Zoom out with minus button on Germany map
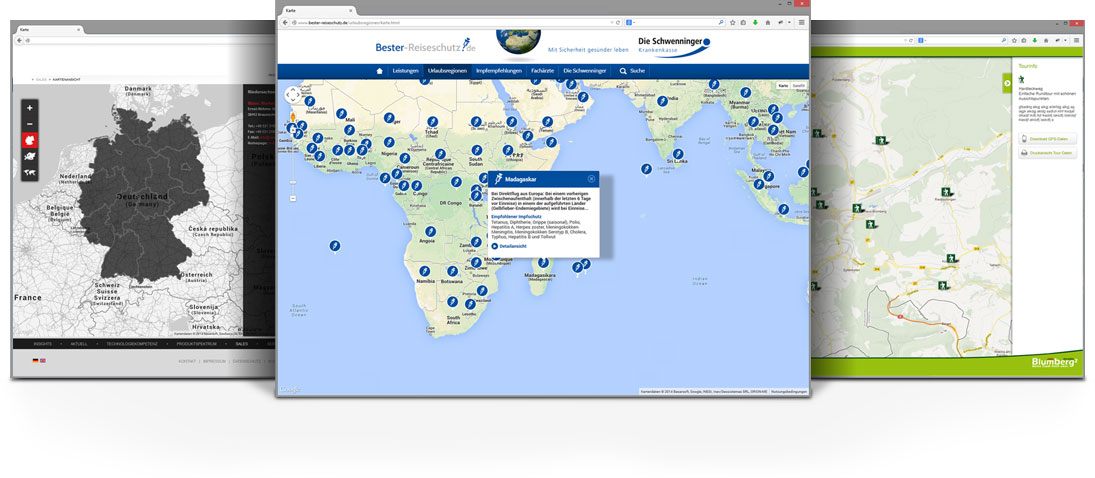 [29, 124]
